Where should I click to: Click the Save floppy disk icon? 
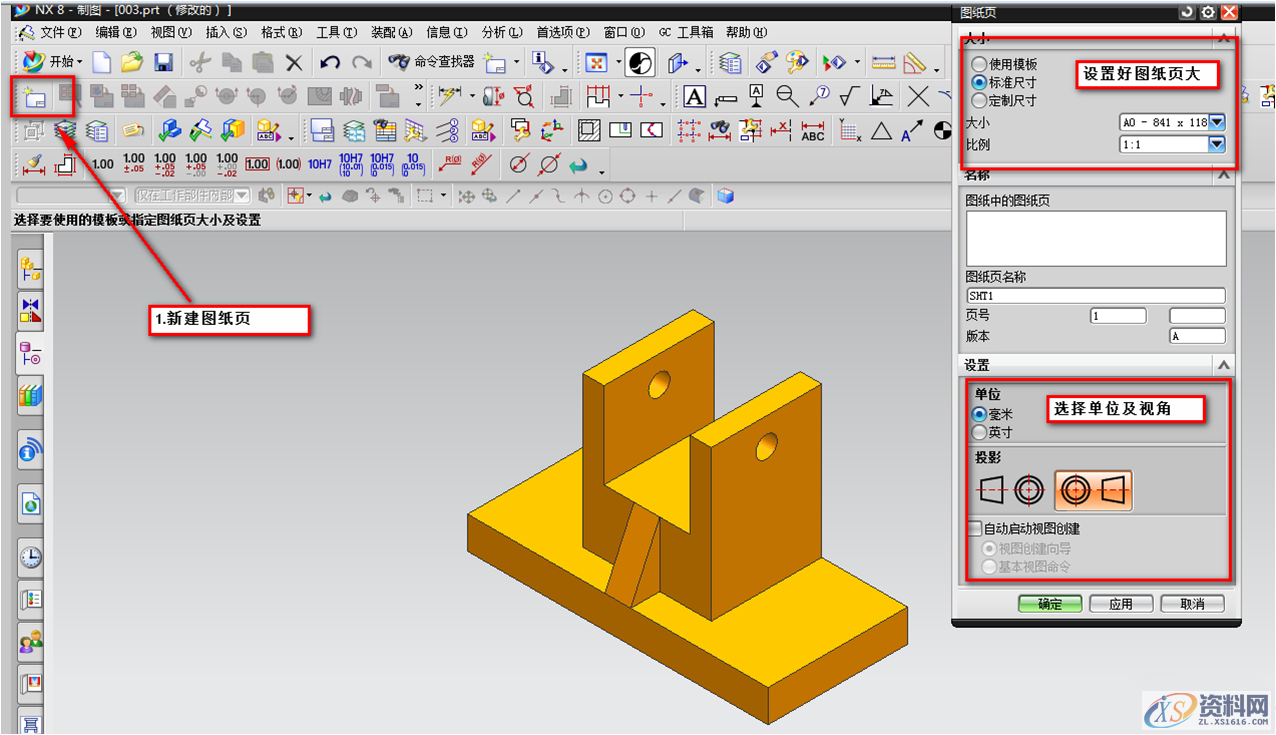(163, 63)
